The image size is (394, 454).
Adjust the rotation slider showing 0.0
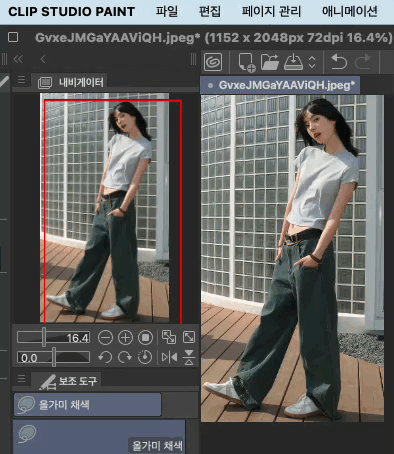point(54,357)
